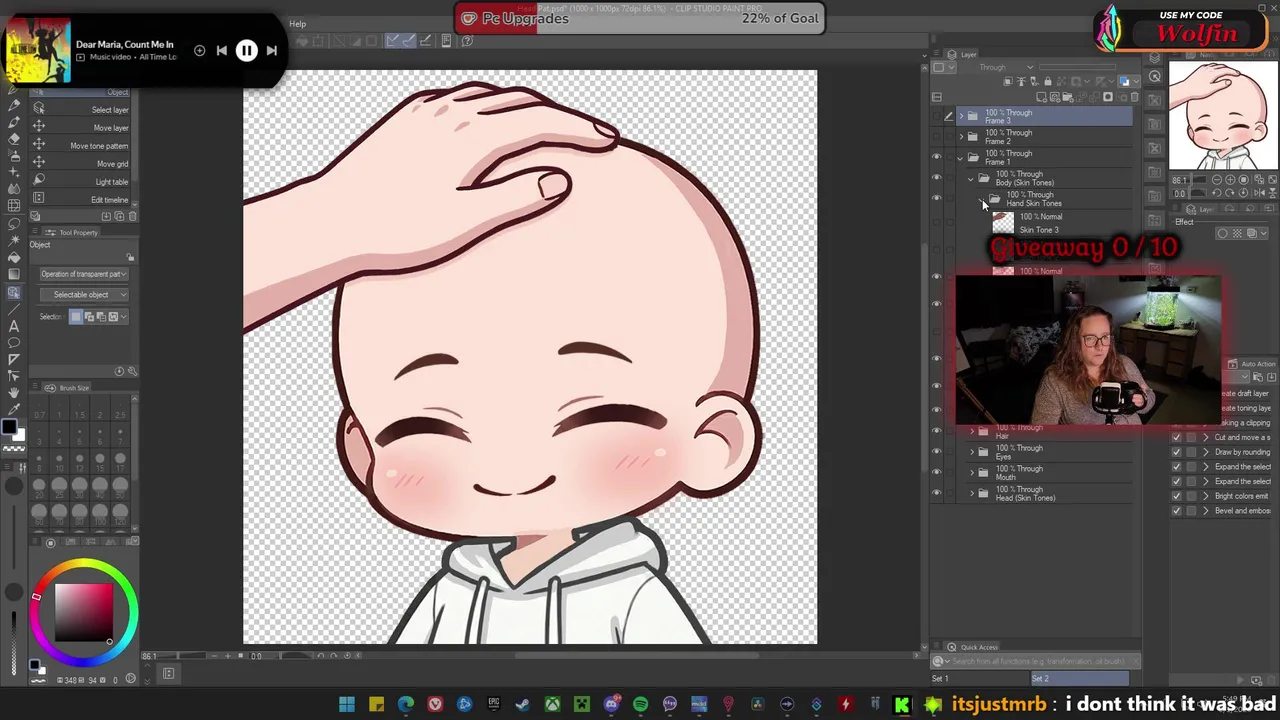Open tool property wrench settings icon
1280x720 pixels.
pyautogui.click(x=132, y=371)
